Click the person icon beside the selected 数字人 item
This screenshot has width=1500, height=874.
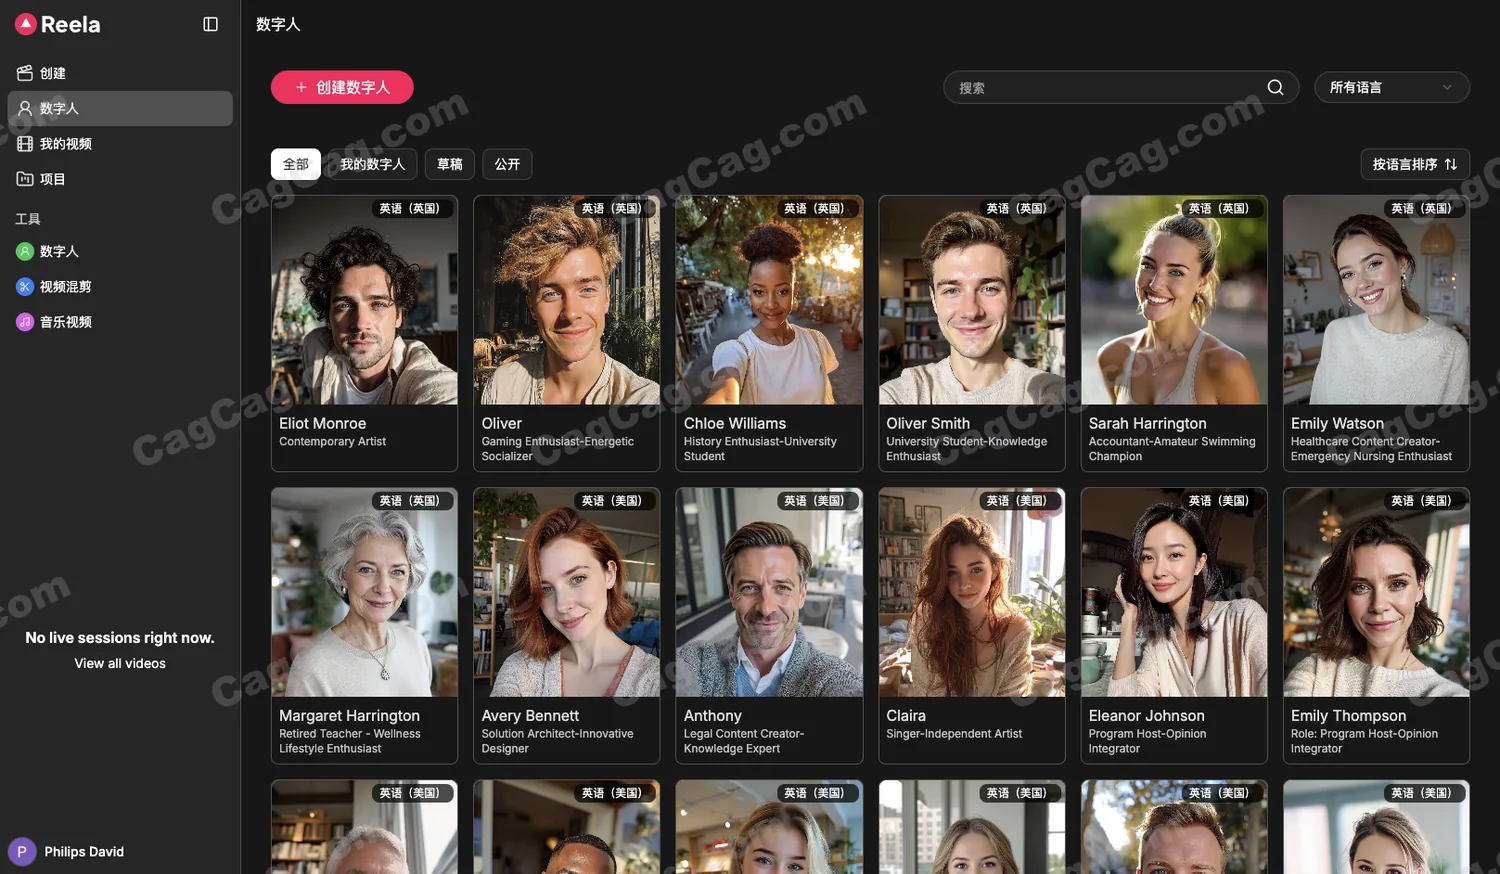coord(25,108)
